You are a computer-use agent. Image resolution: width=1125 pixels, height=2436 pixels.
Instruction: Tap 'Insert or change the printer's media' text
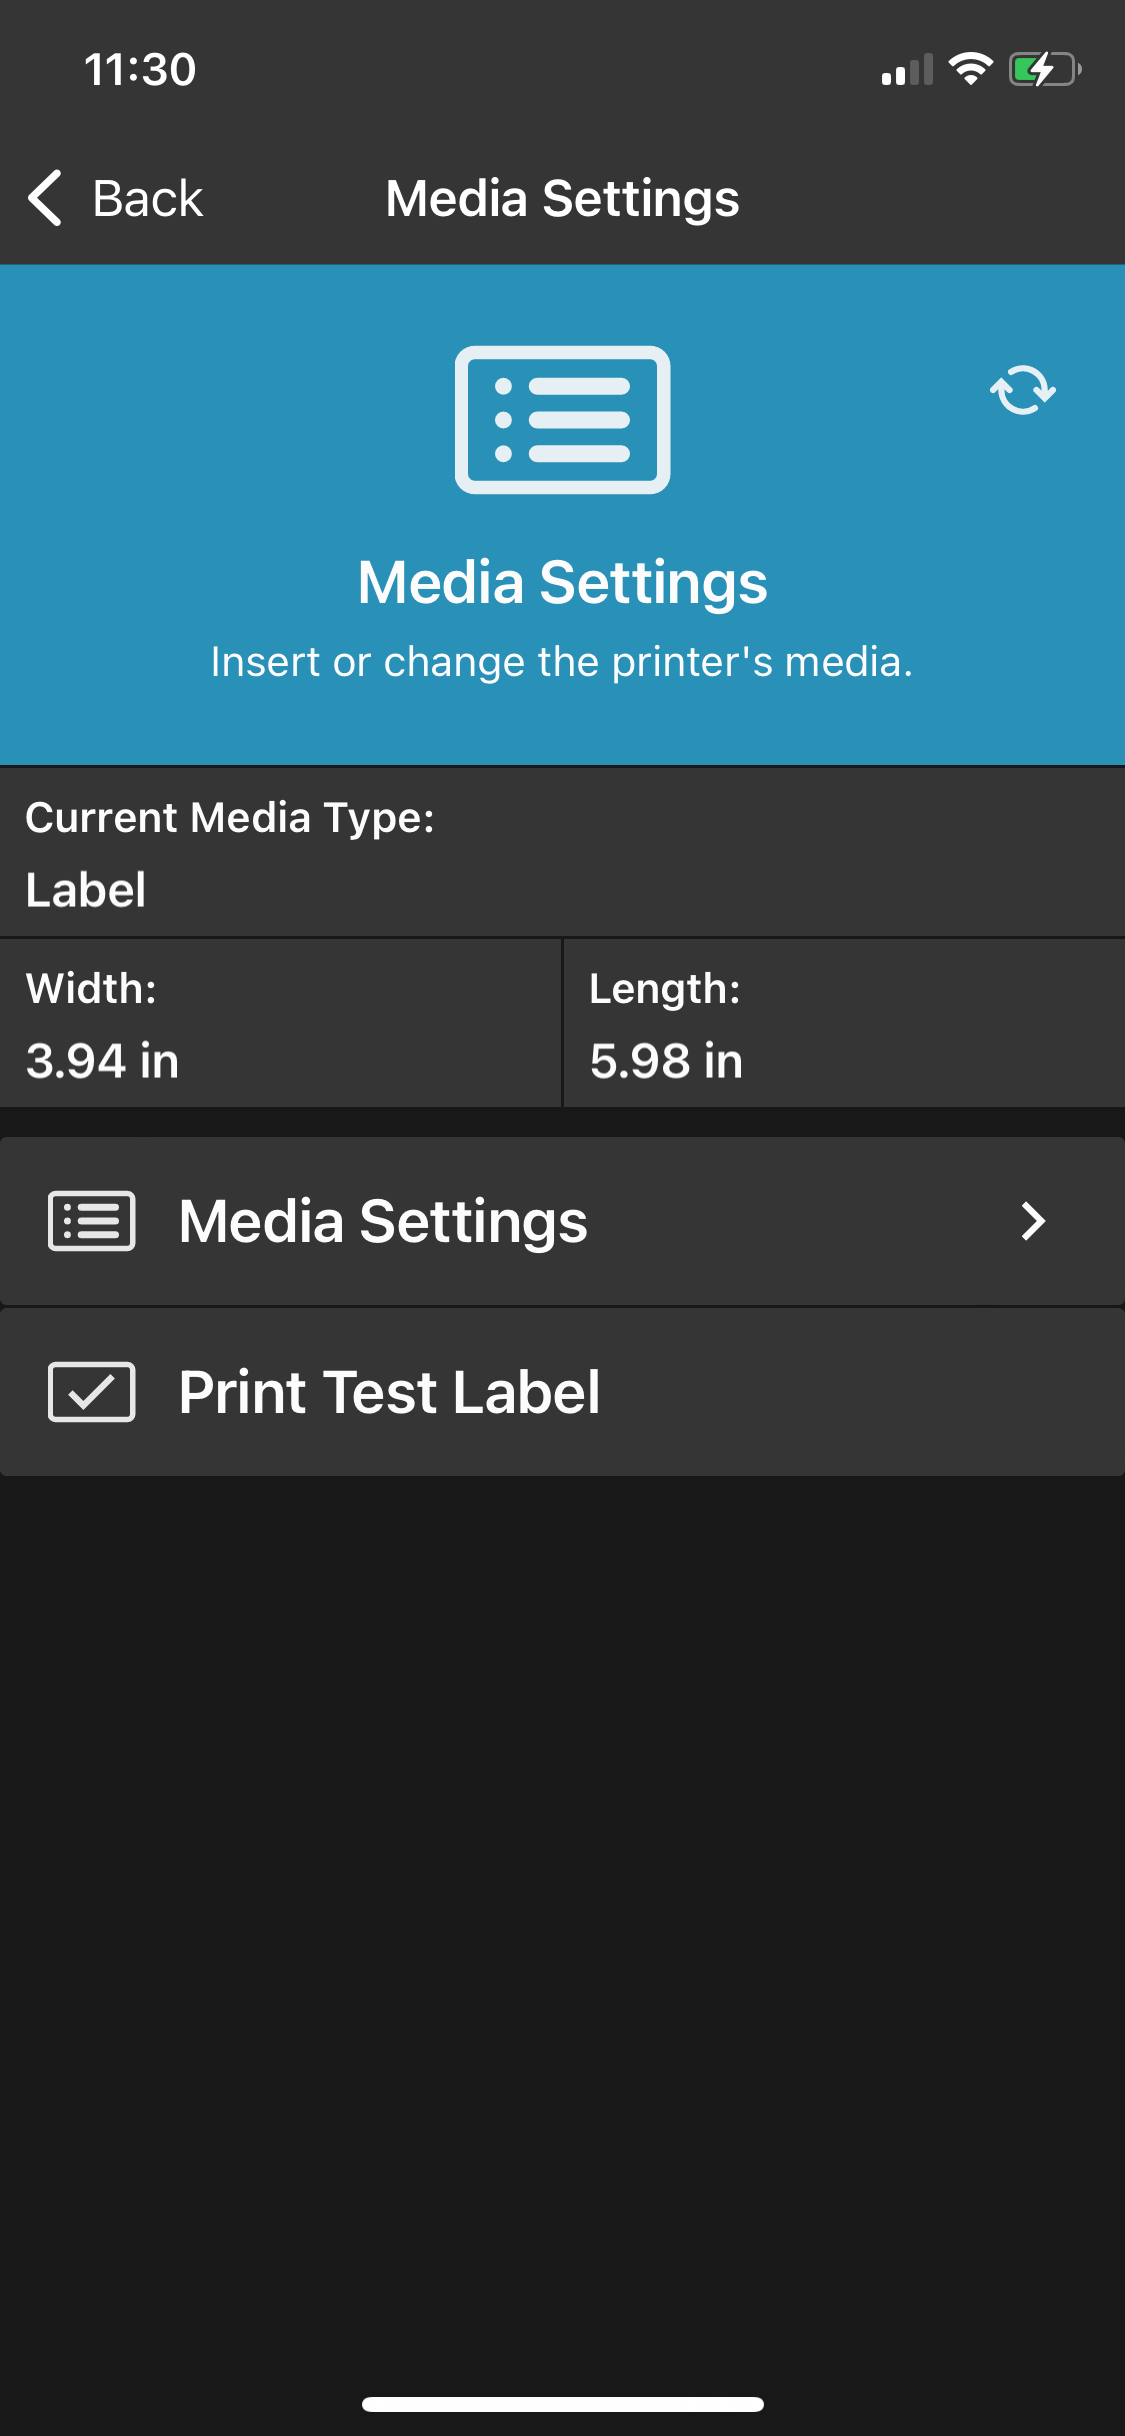click(x=562, y=662)
